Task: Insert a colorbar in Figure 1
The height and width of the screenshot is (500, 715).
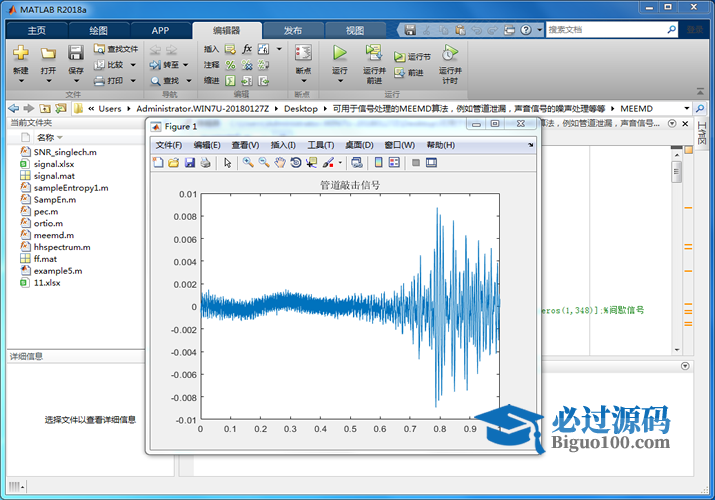Action: click(378, 162)
